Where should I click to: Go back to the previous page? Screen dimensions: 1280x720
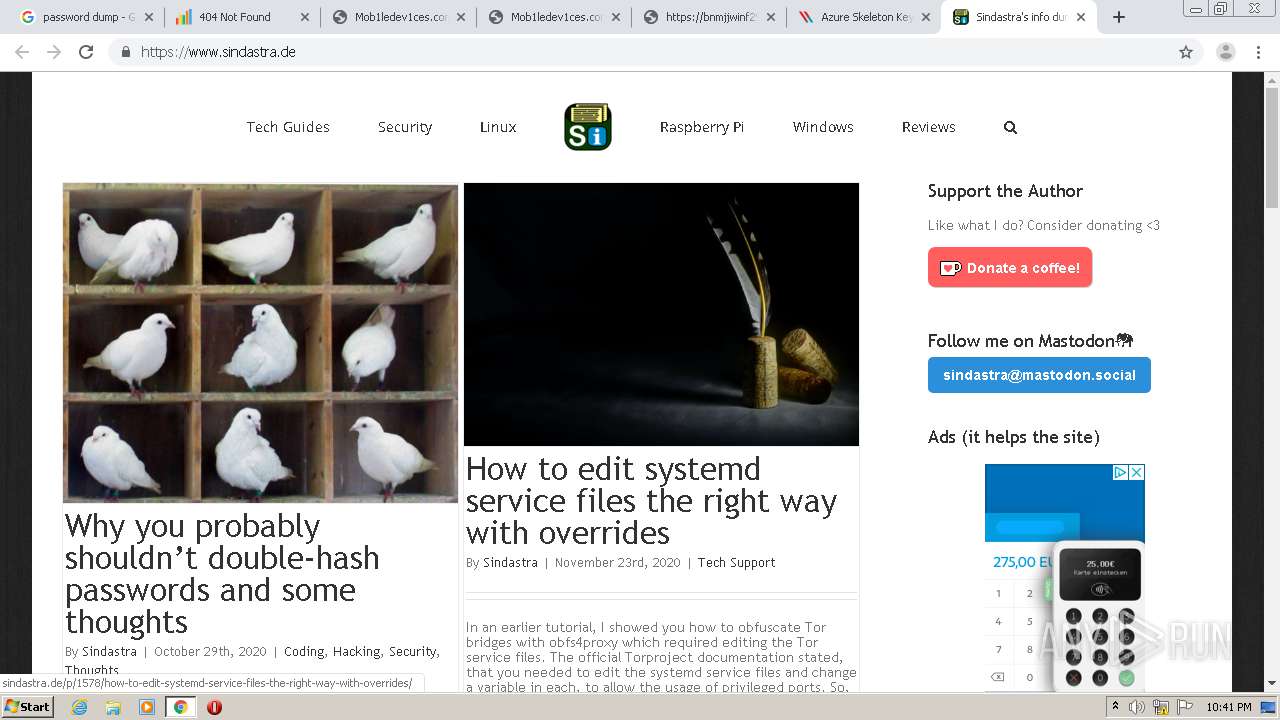22,52
